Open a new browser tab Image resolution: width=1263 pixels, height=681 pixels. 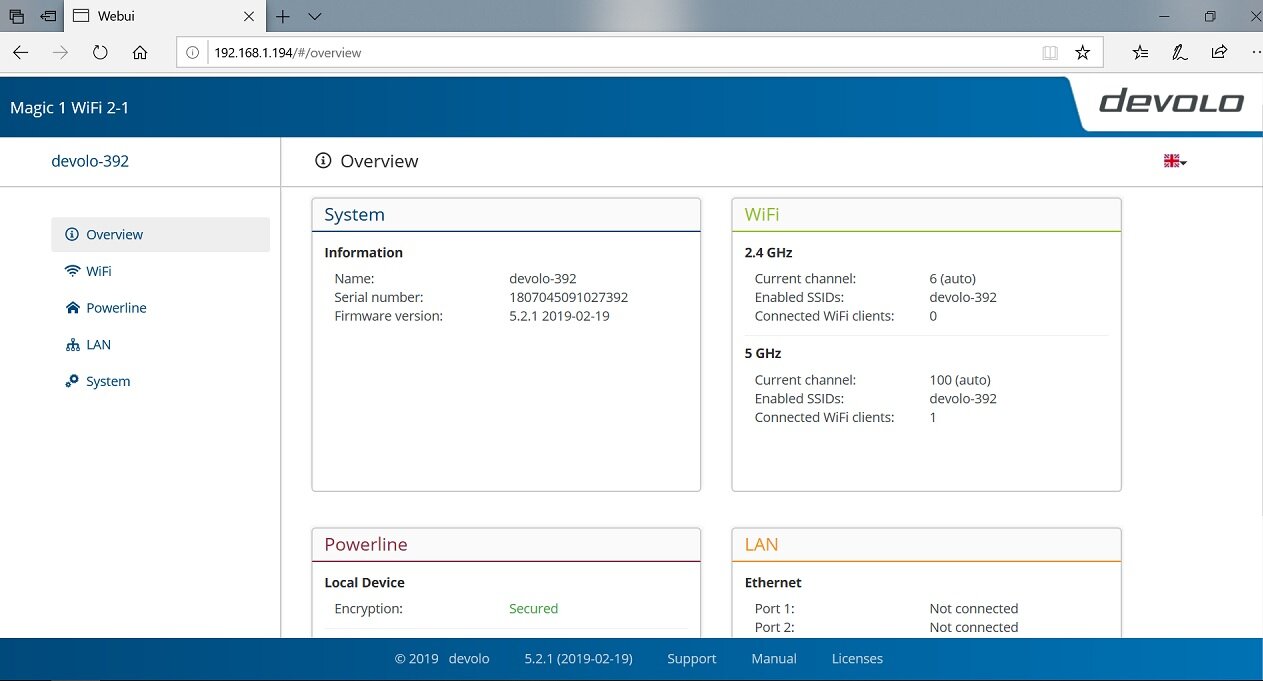[283, 16]
